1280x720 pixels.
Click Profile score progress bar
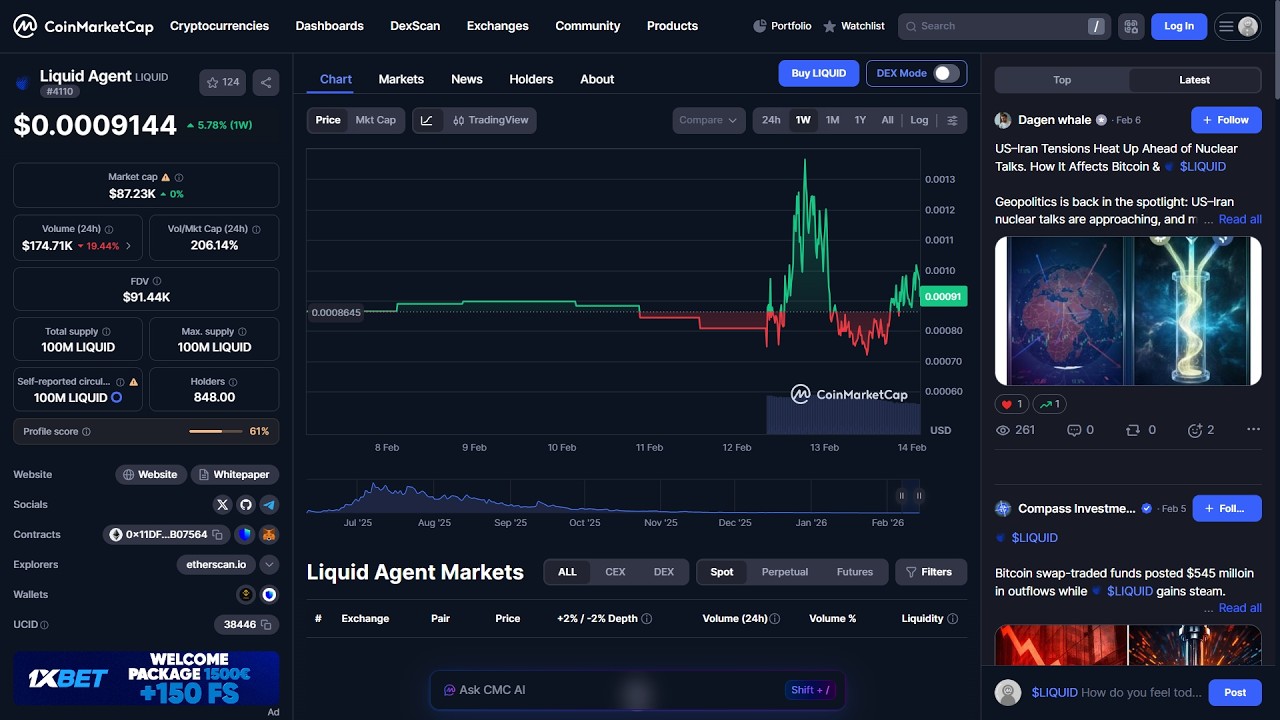[216, 432]
